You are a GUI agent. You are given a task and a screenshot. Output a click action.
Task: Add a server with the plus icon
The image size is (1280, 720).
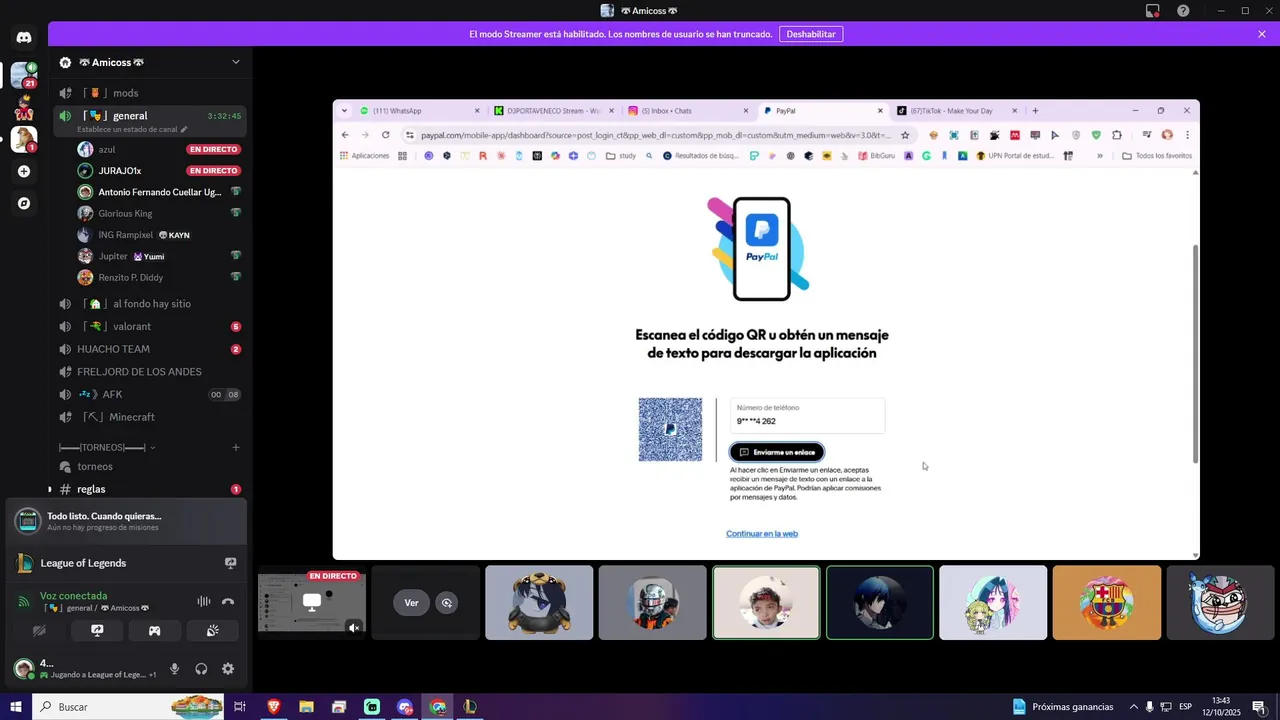pos(24,171)
